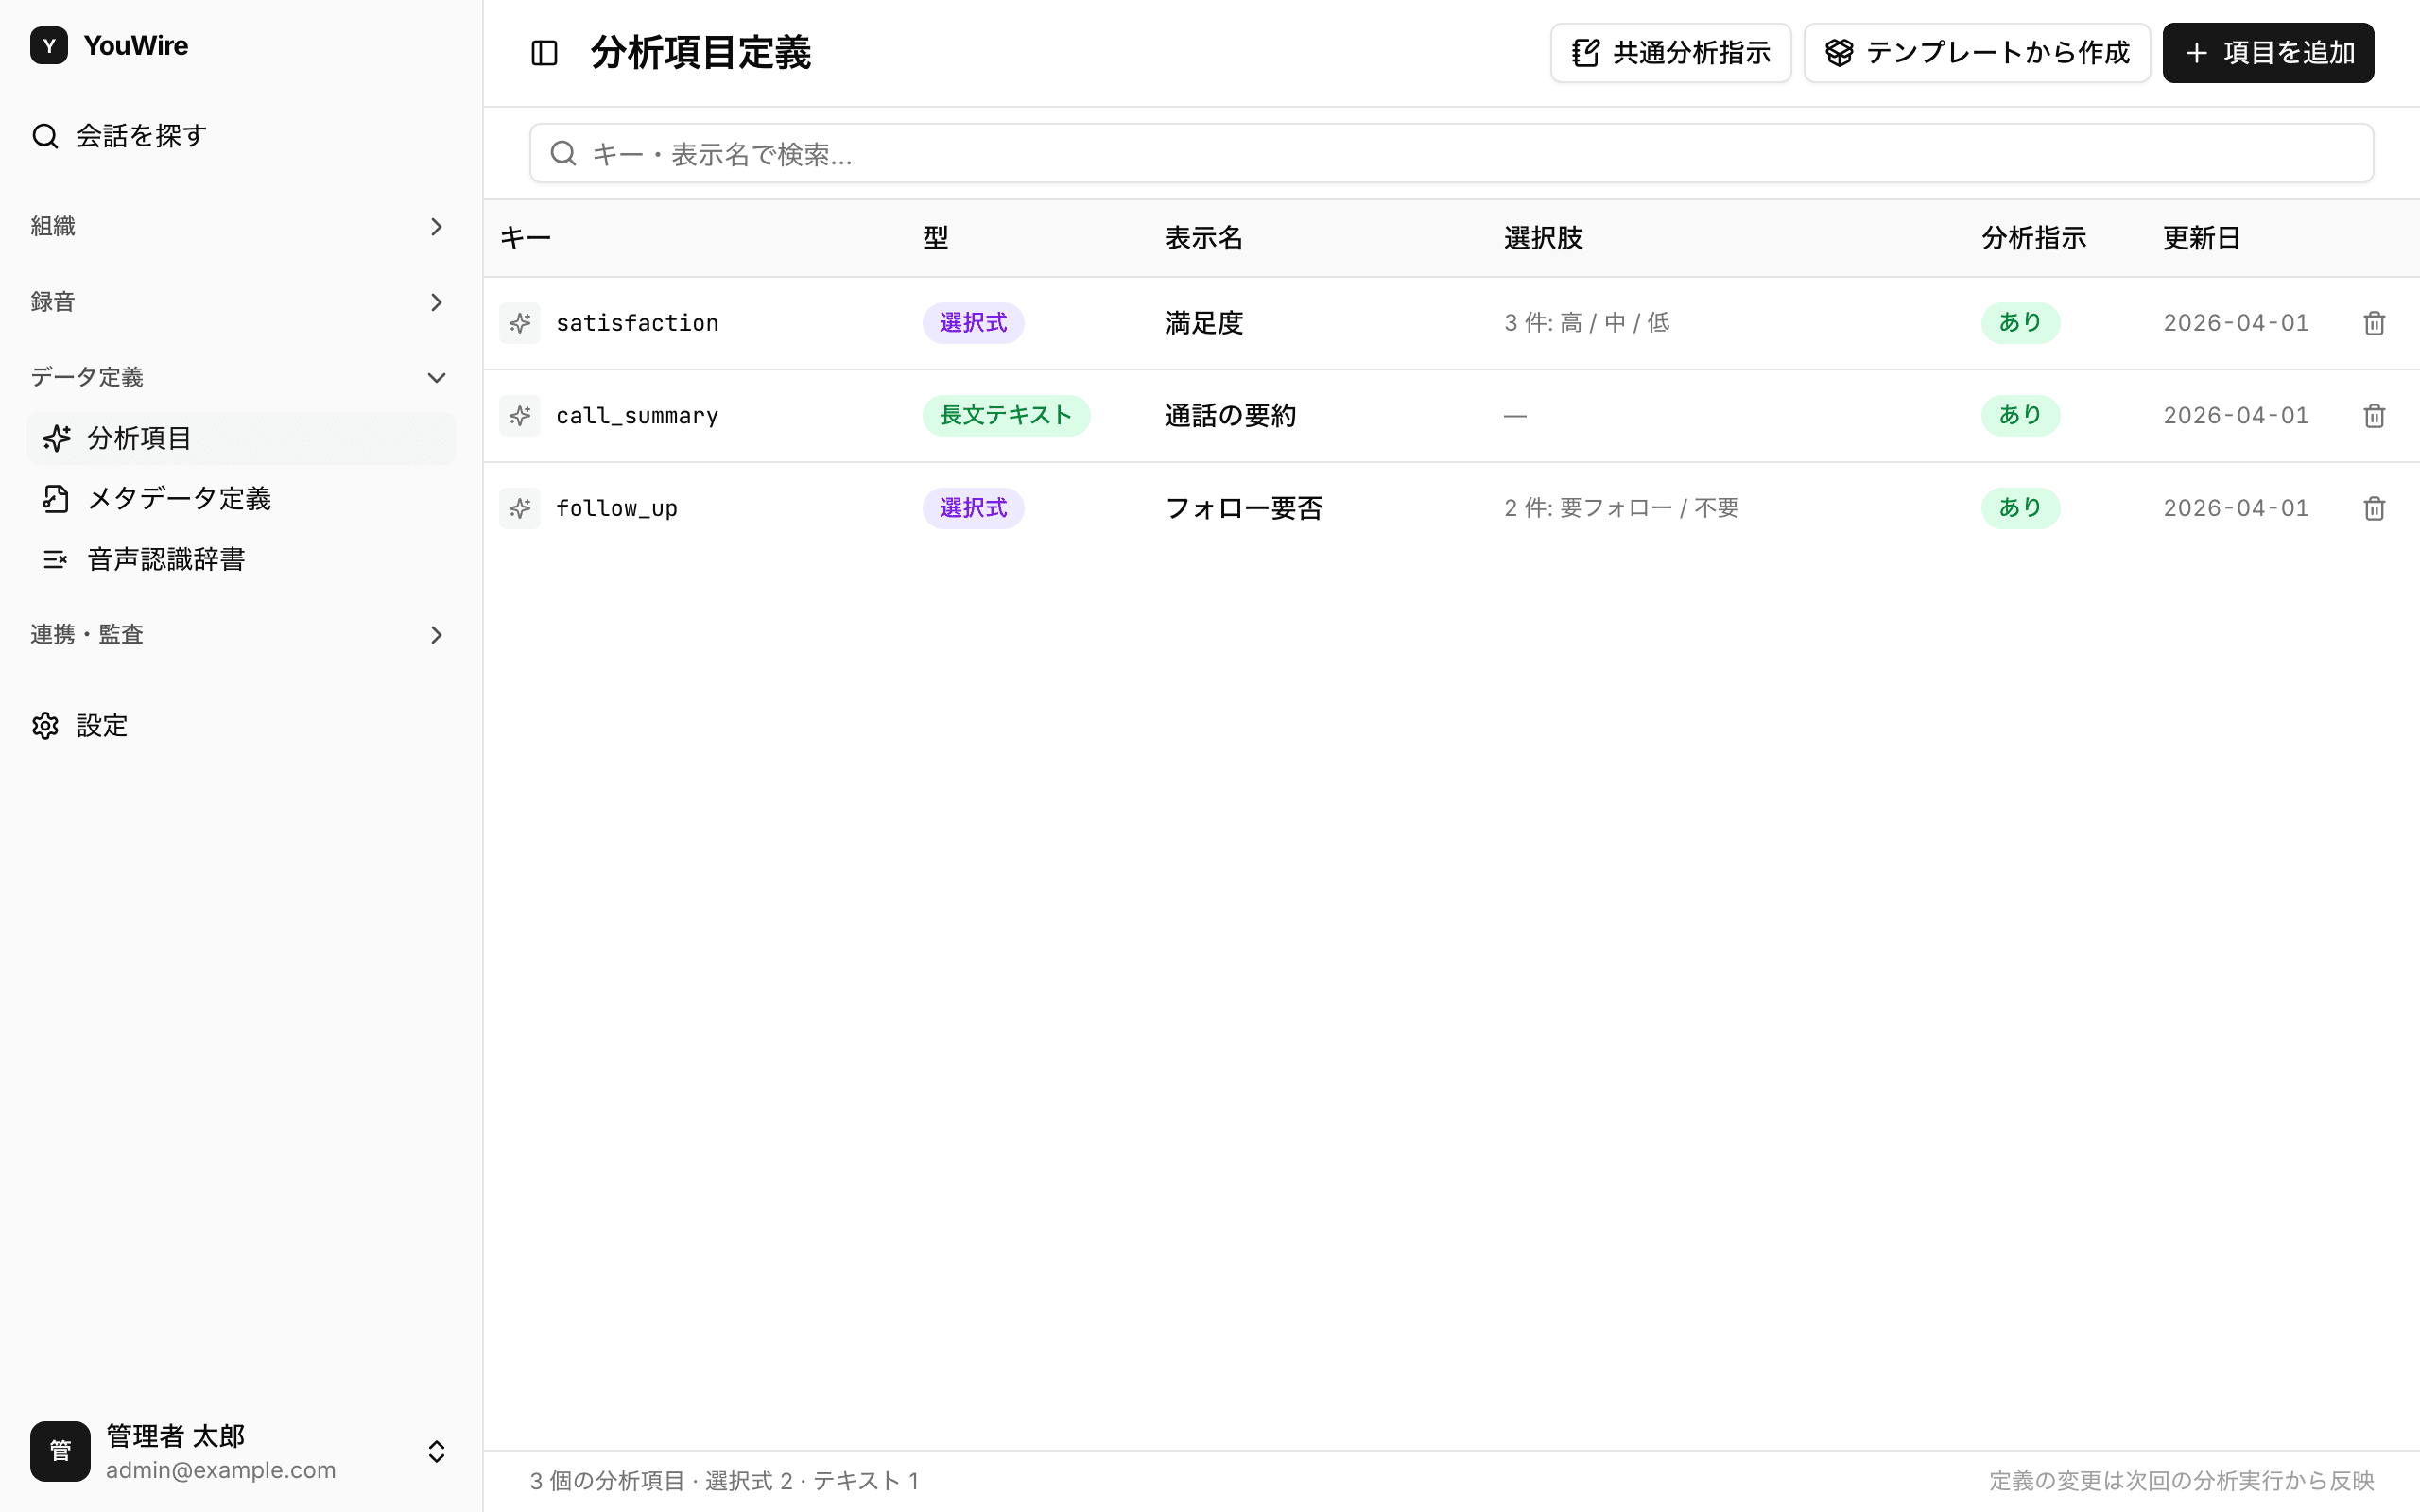Viewport: 2420px width, 1512px height.
Task: Click the call_summary key text
Action: 637,416
